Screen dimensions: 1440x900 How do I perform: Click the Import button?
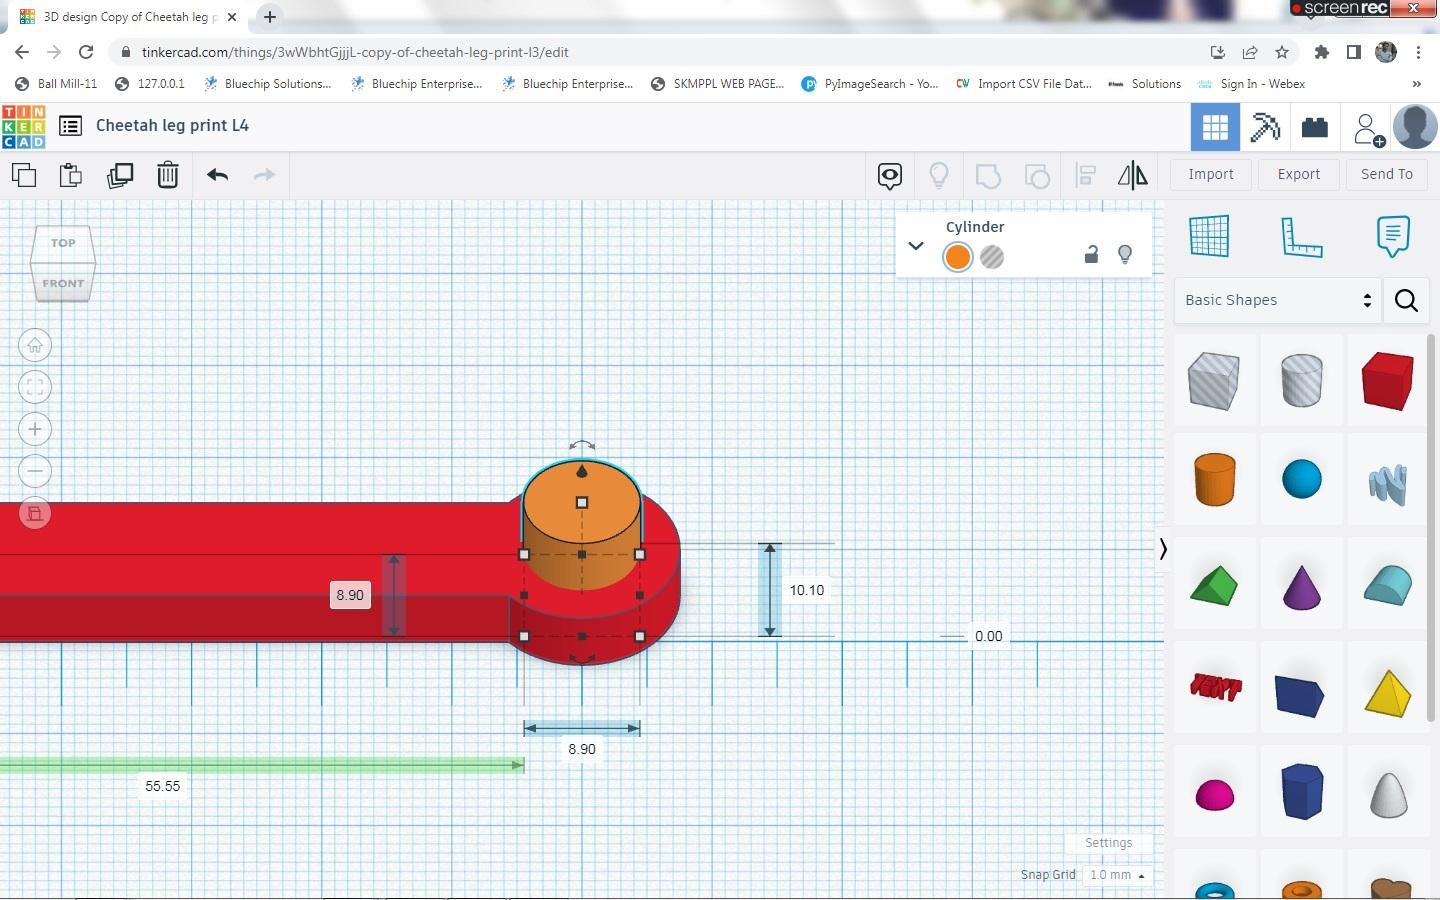[x=1211, y=174]
